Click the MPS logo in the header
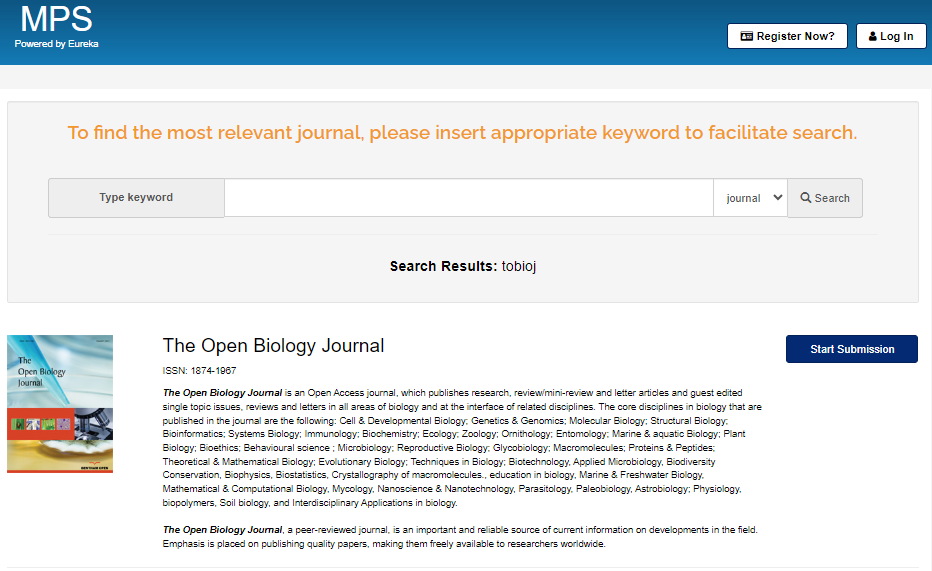Viewport: 932px width, 571px height. pyautogui.click(x=56, y=19)
